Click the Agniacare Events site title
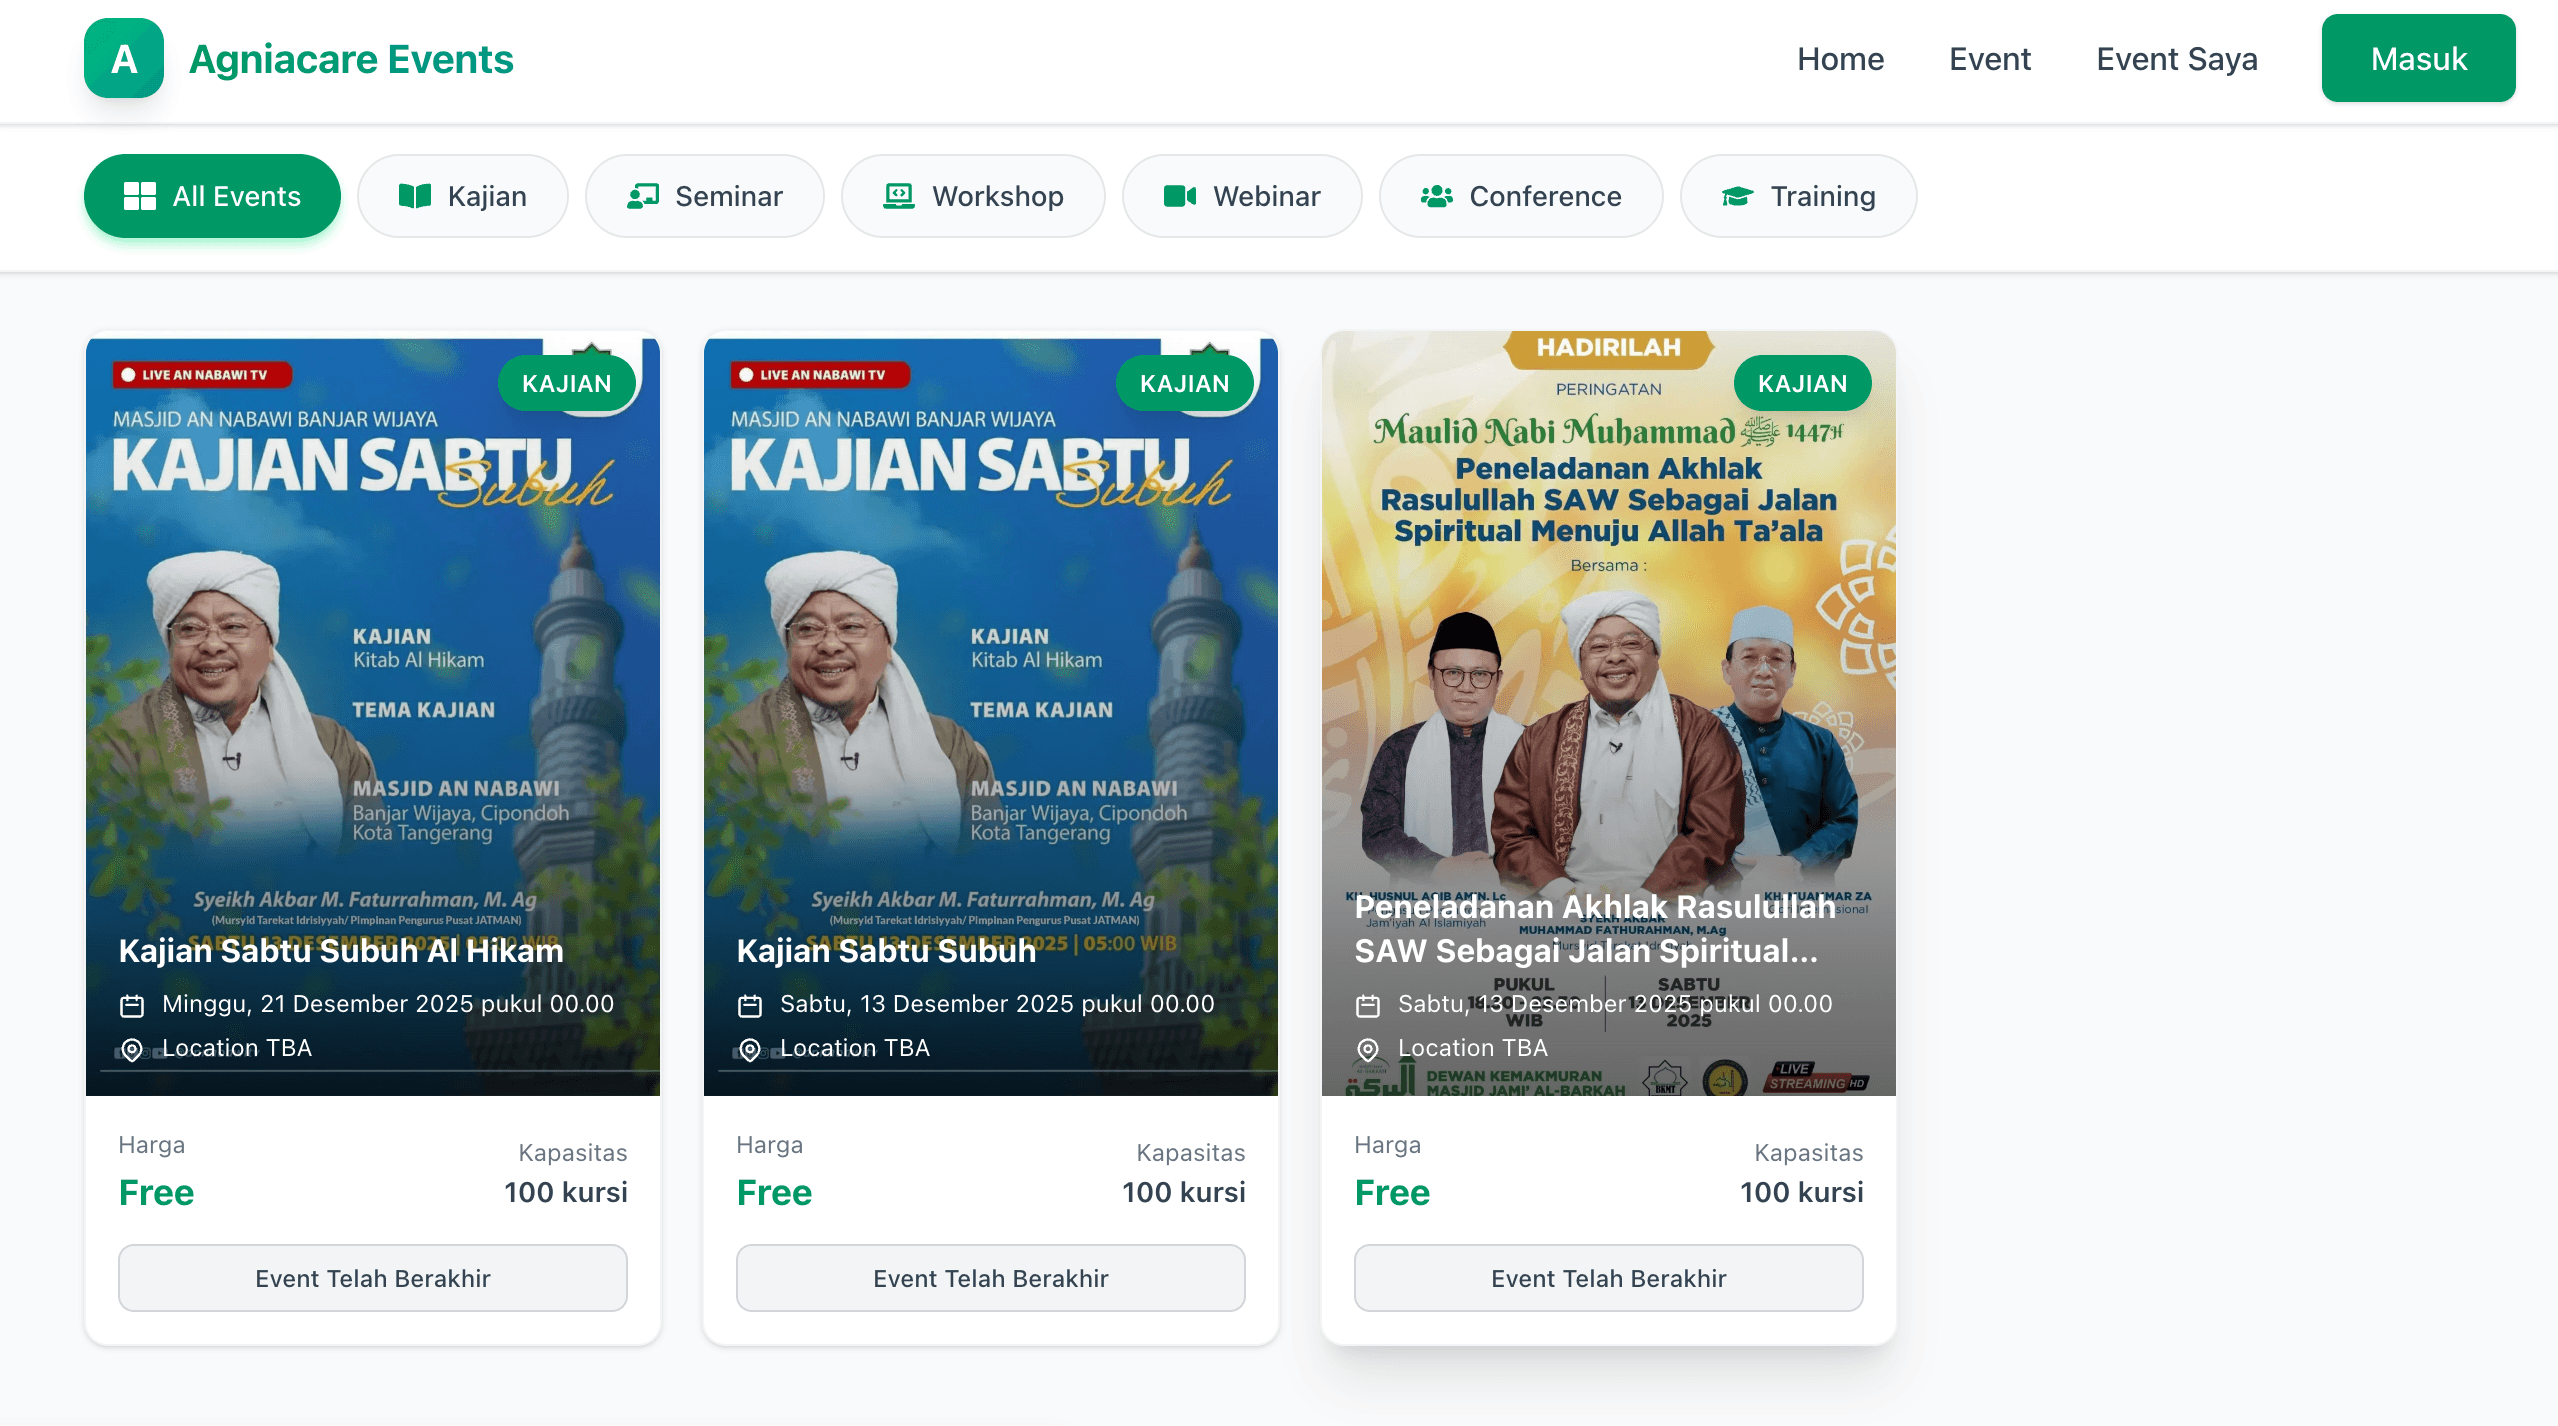 pyautogui.click(x=351, y=59)
